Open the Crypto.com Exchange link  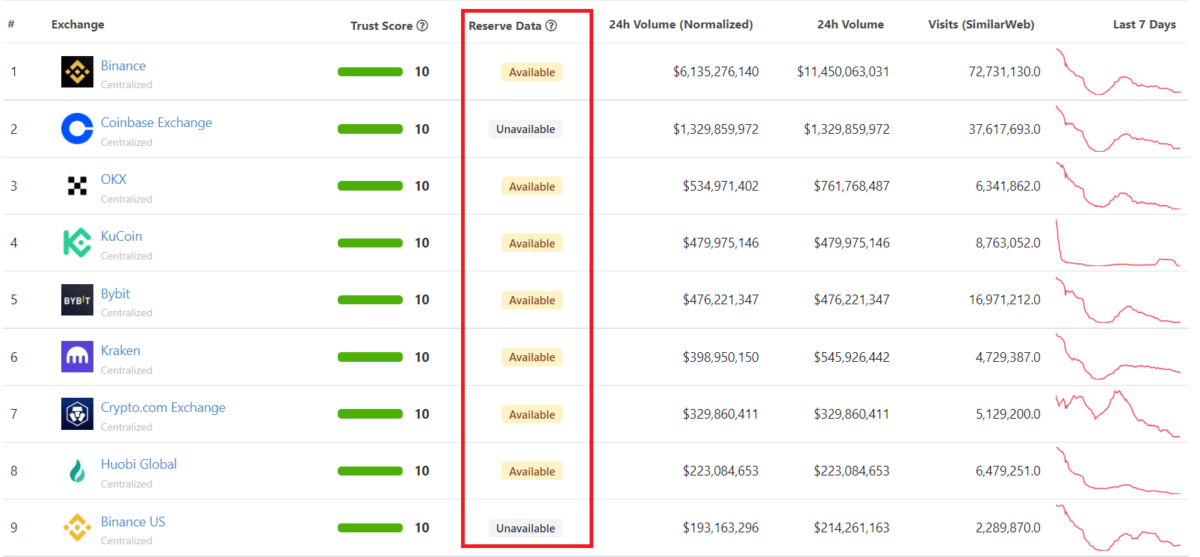163,408
